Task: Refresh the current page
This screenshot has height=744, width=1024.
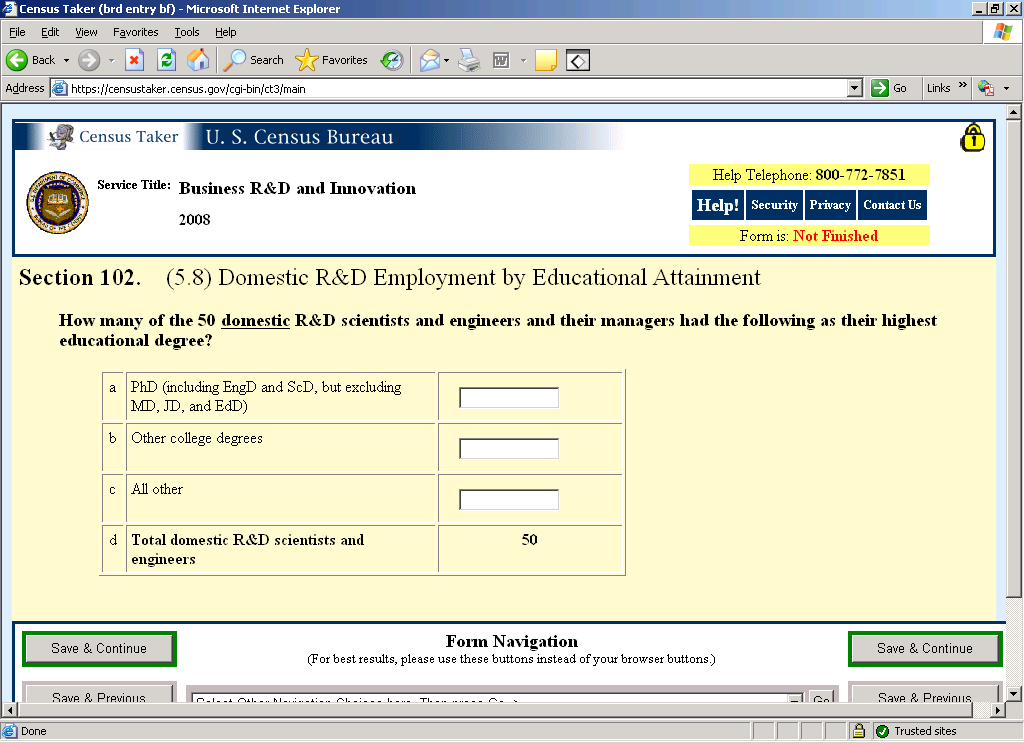Action: pyautogui.click(x=166, y=60)
